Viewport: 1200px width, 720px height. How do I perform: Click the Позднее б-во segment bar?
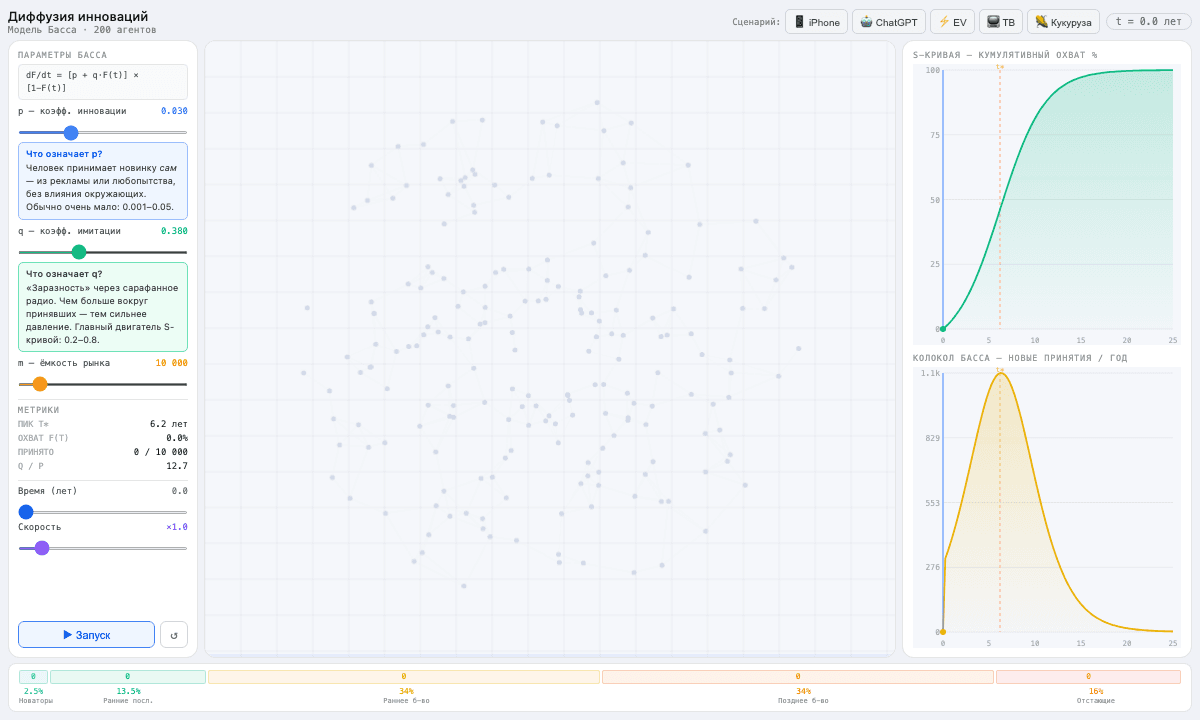[798, 677]
